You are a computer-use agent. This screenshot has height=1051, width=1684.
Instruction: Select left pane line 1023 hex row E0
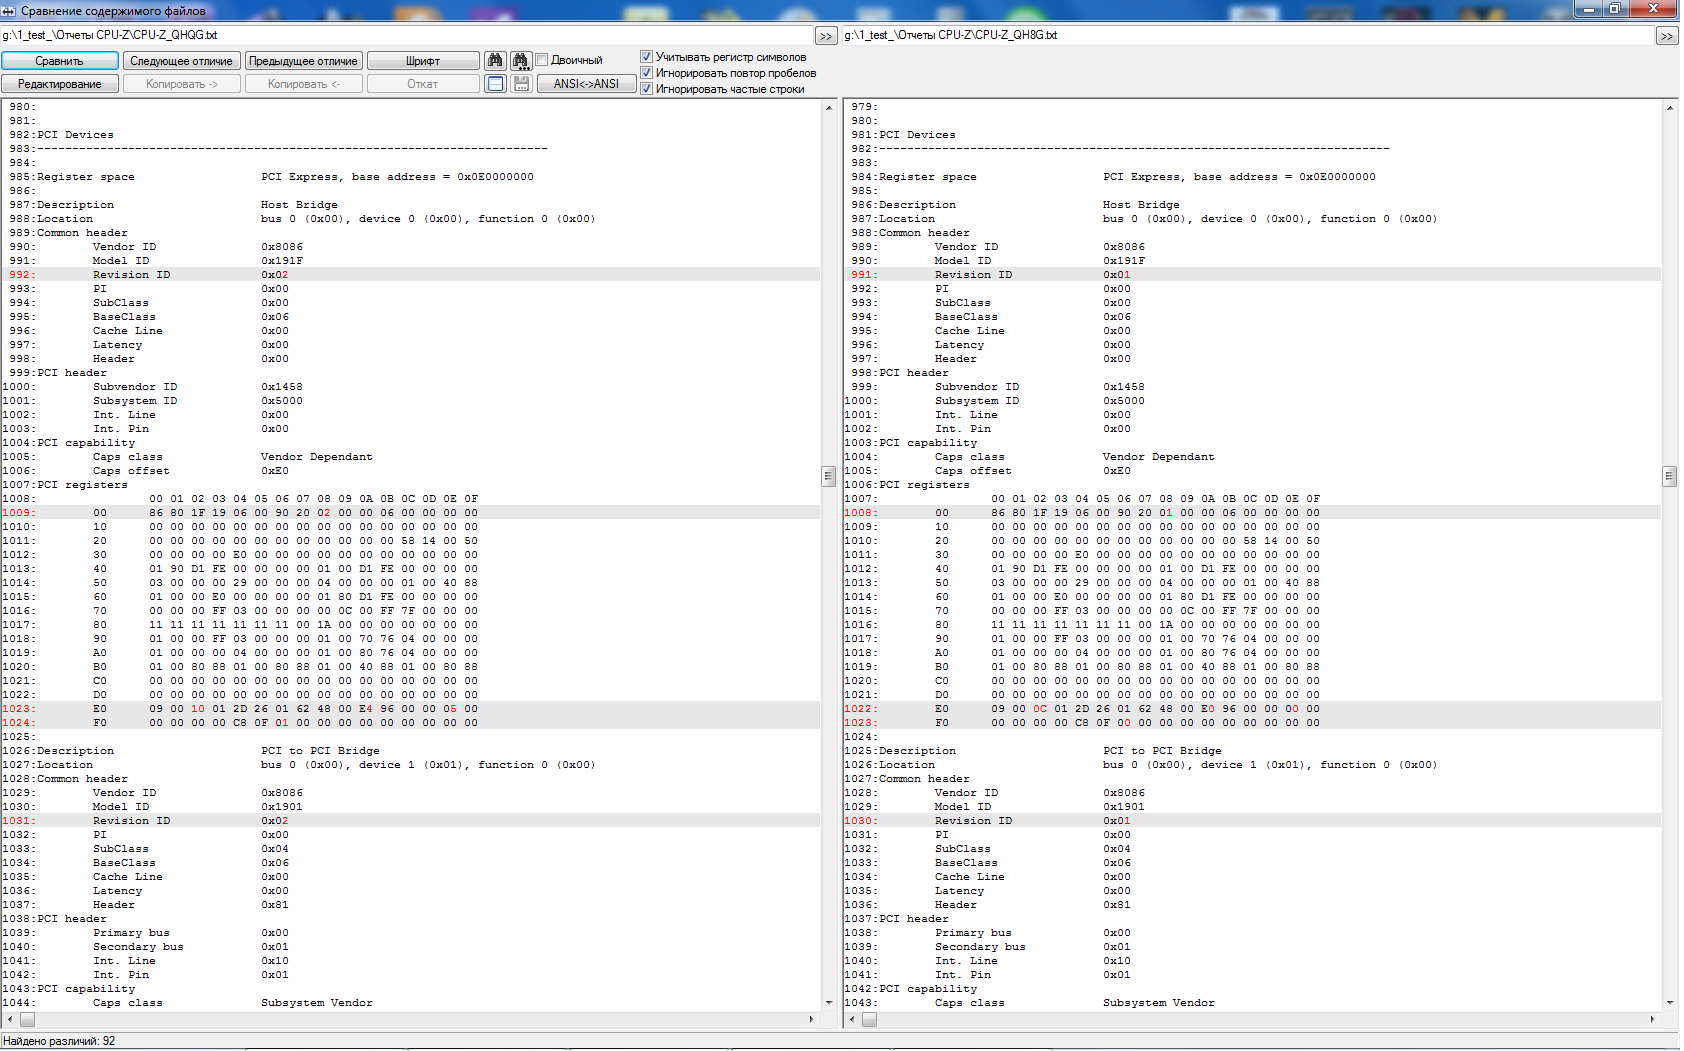tap(411, 709)
